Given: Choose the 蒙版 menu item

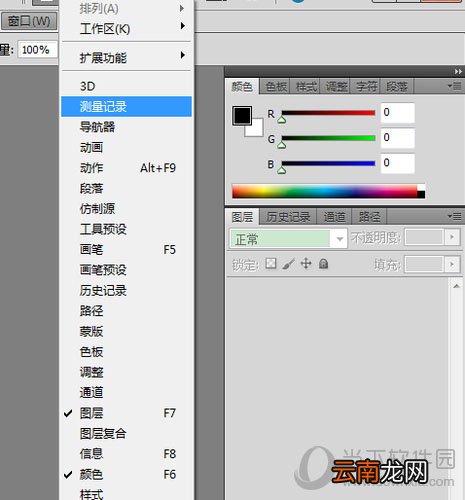Looking at the screenshot, I should 126,331.
